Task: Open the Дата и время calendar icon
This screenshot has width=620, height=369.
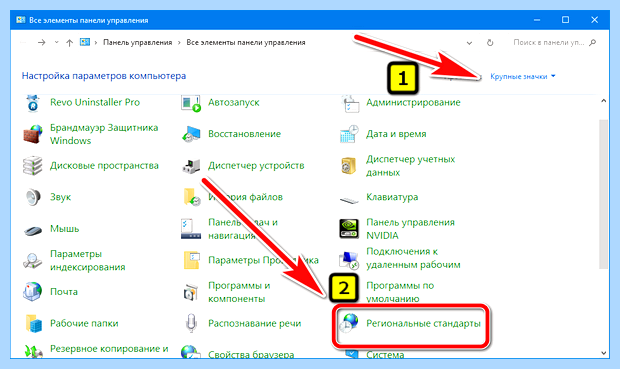Action: tap(350, 134)
